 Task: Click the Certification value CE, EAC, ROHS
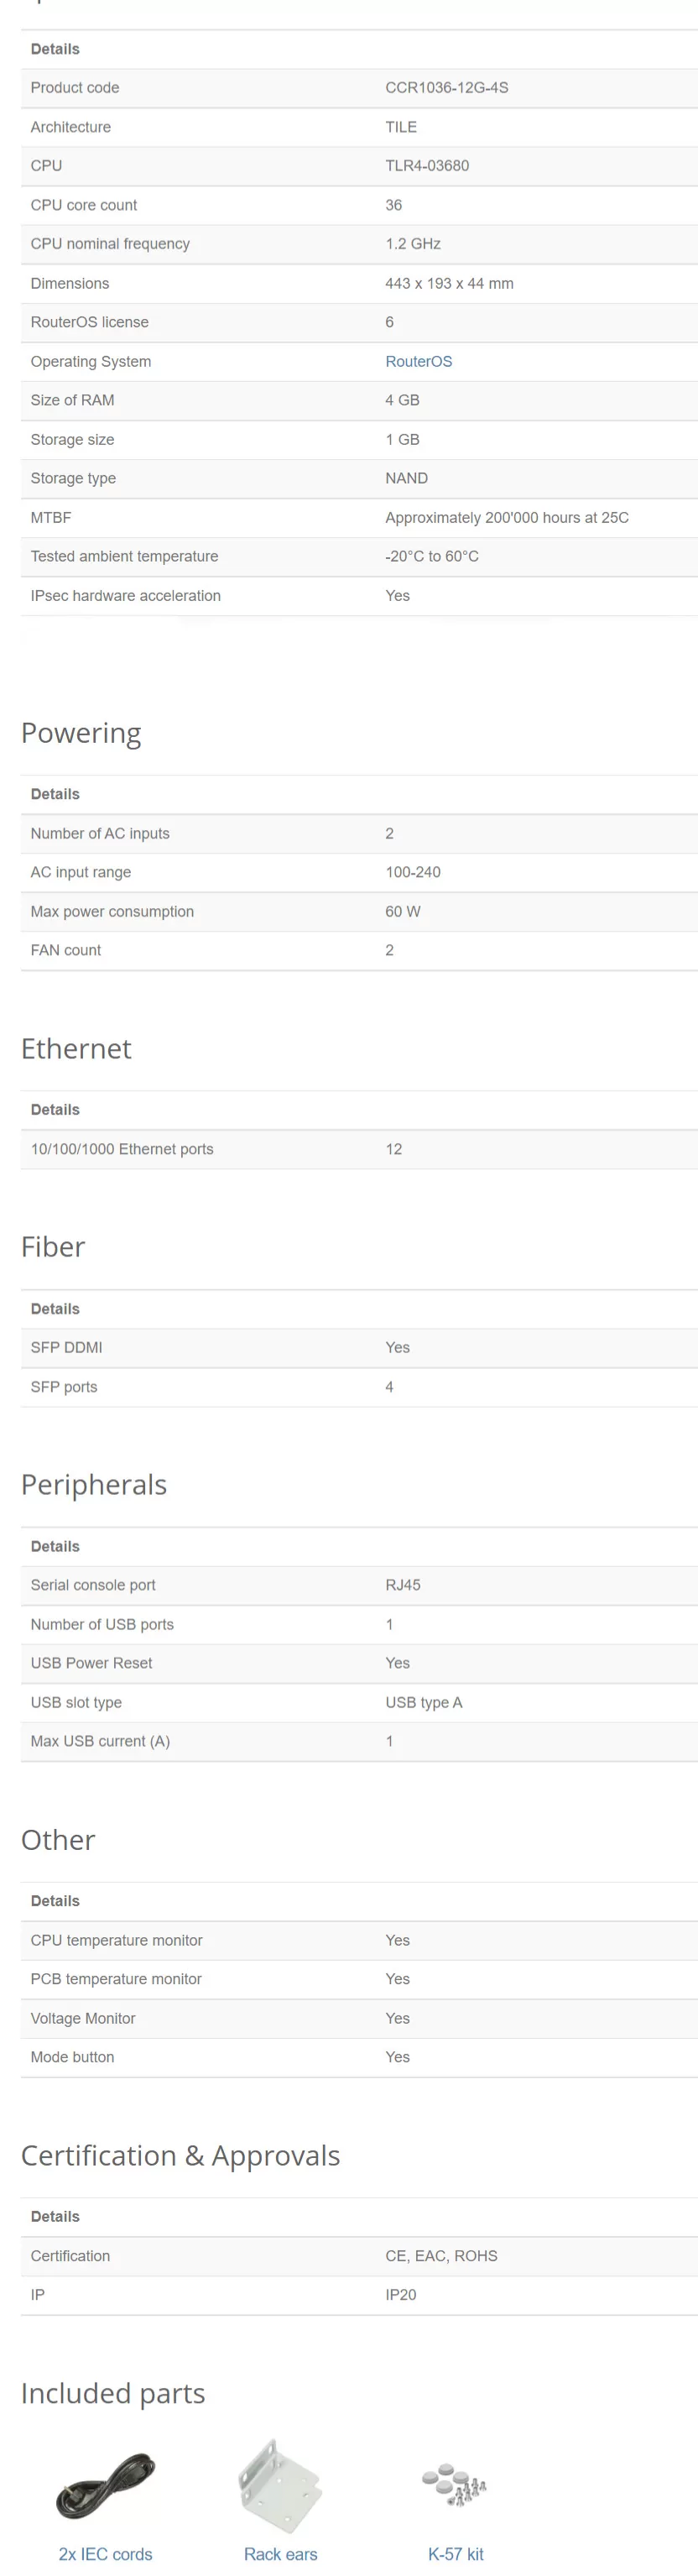coord(441,2255)
